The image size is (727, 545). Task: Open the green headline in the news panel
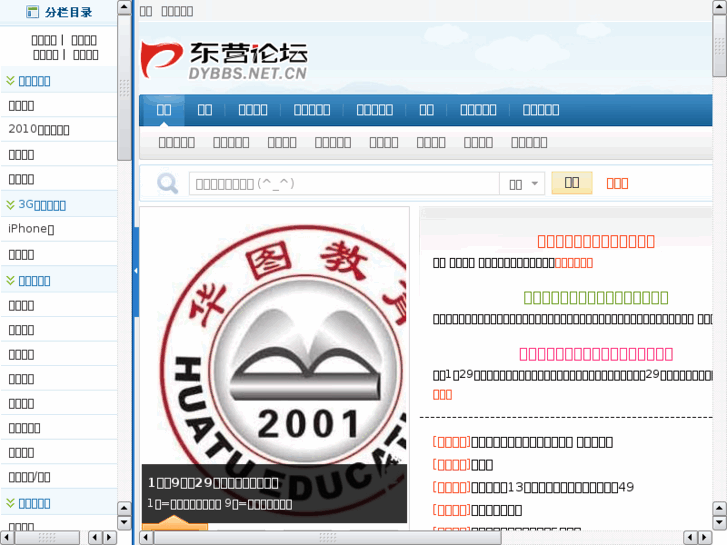pos(596,297)
